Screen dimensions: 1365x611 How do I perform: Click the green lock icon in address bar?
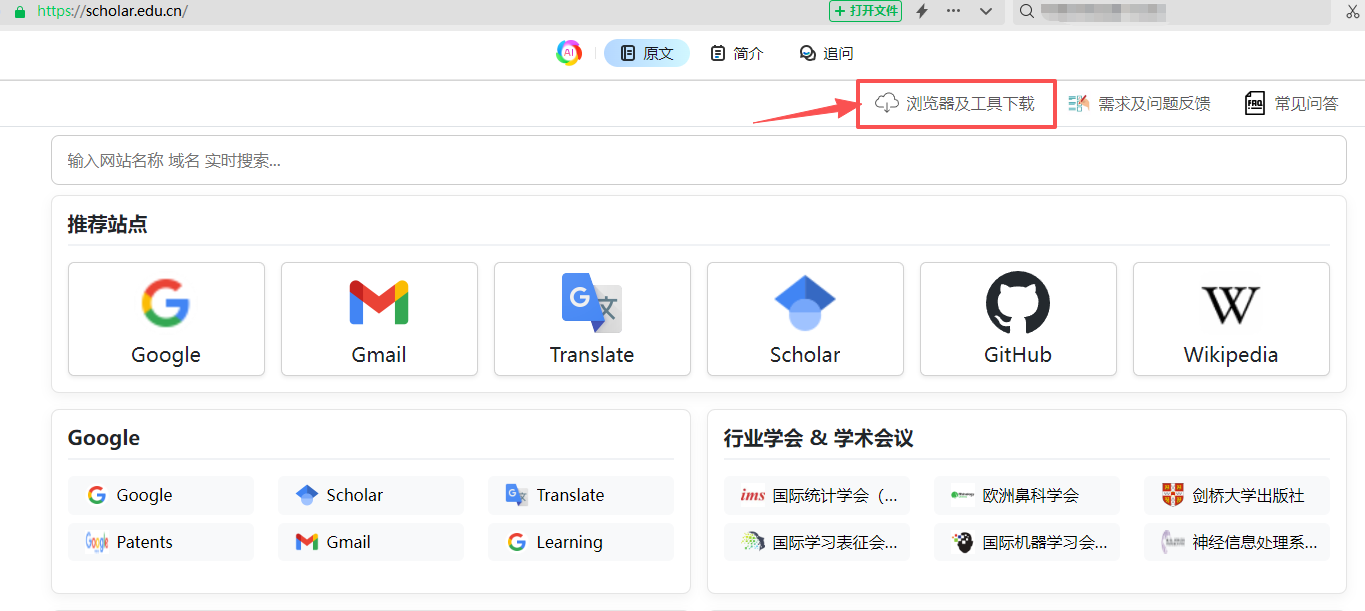coord(21,11)
